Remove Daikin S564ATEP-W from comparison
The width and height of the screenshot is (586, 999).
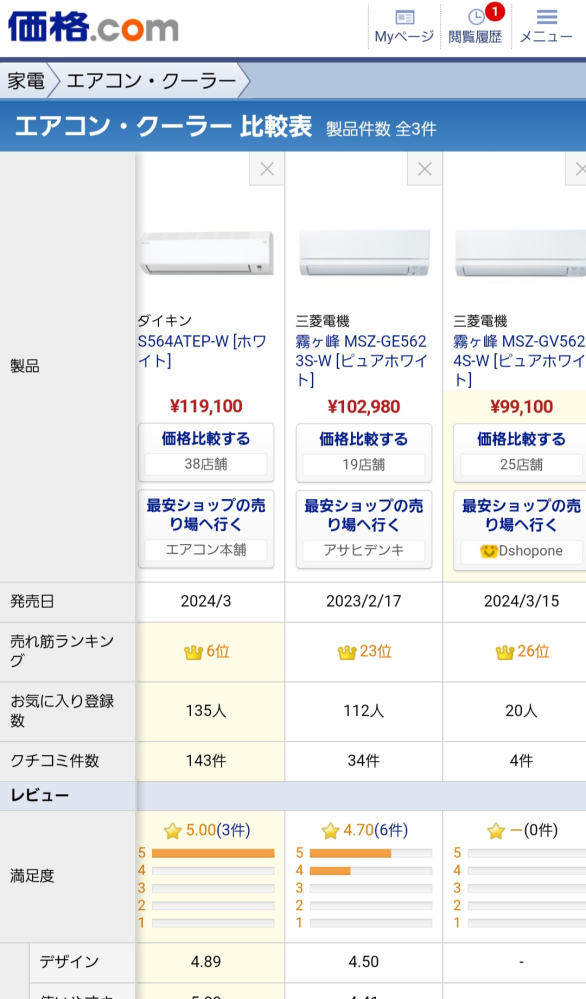coord(267,169)
